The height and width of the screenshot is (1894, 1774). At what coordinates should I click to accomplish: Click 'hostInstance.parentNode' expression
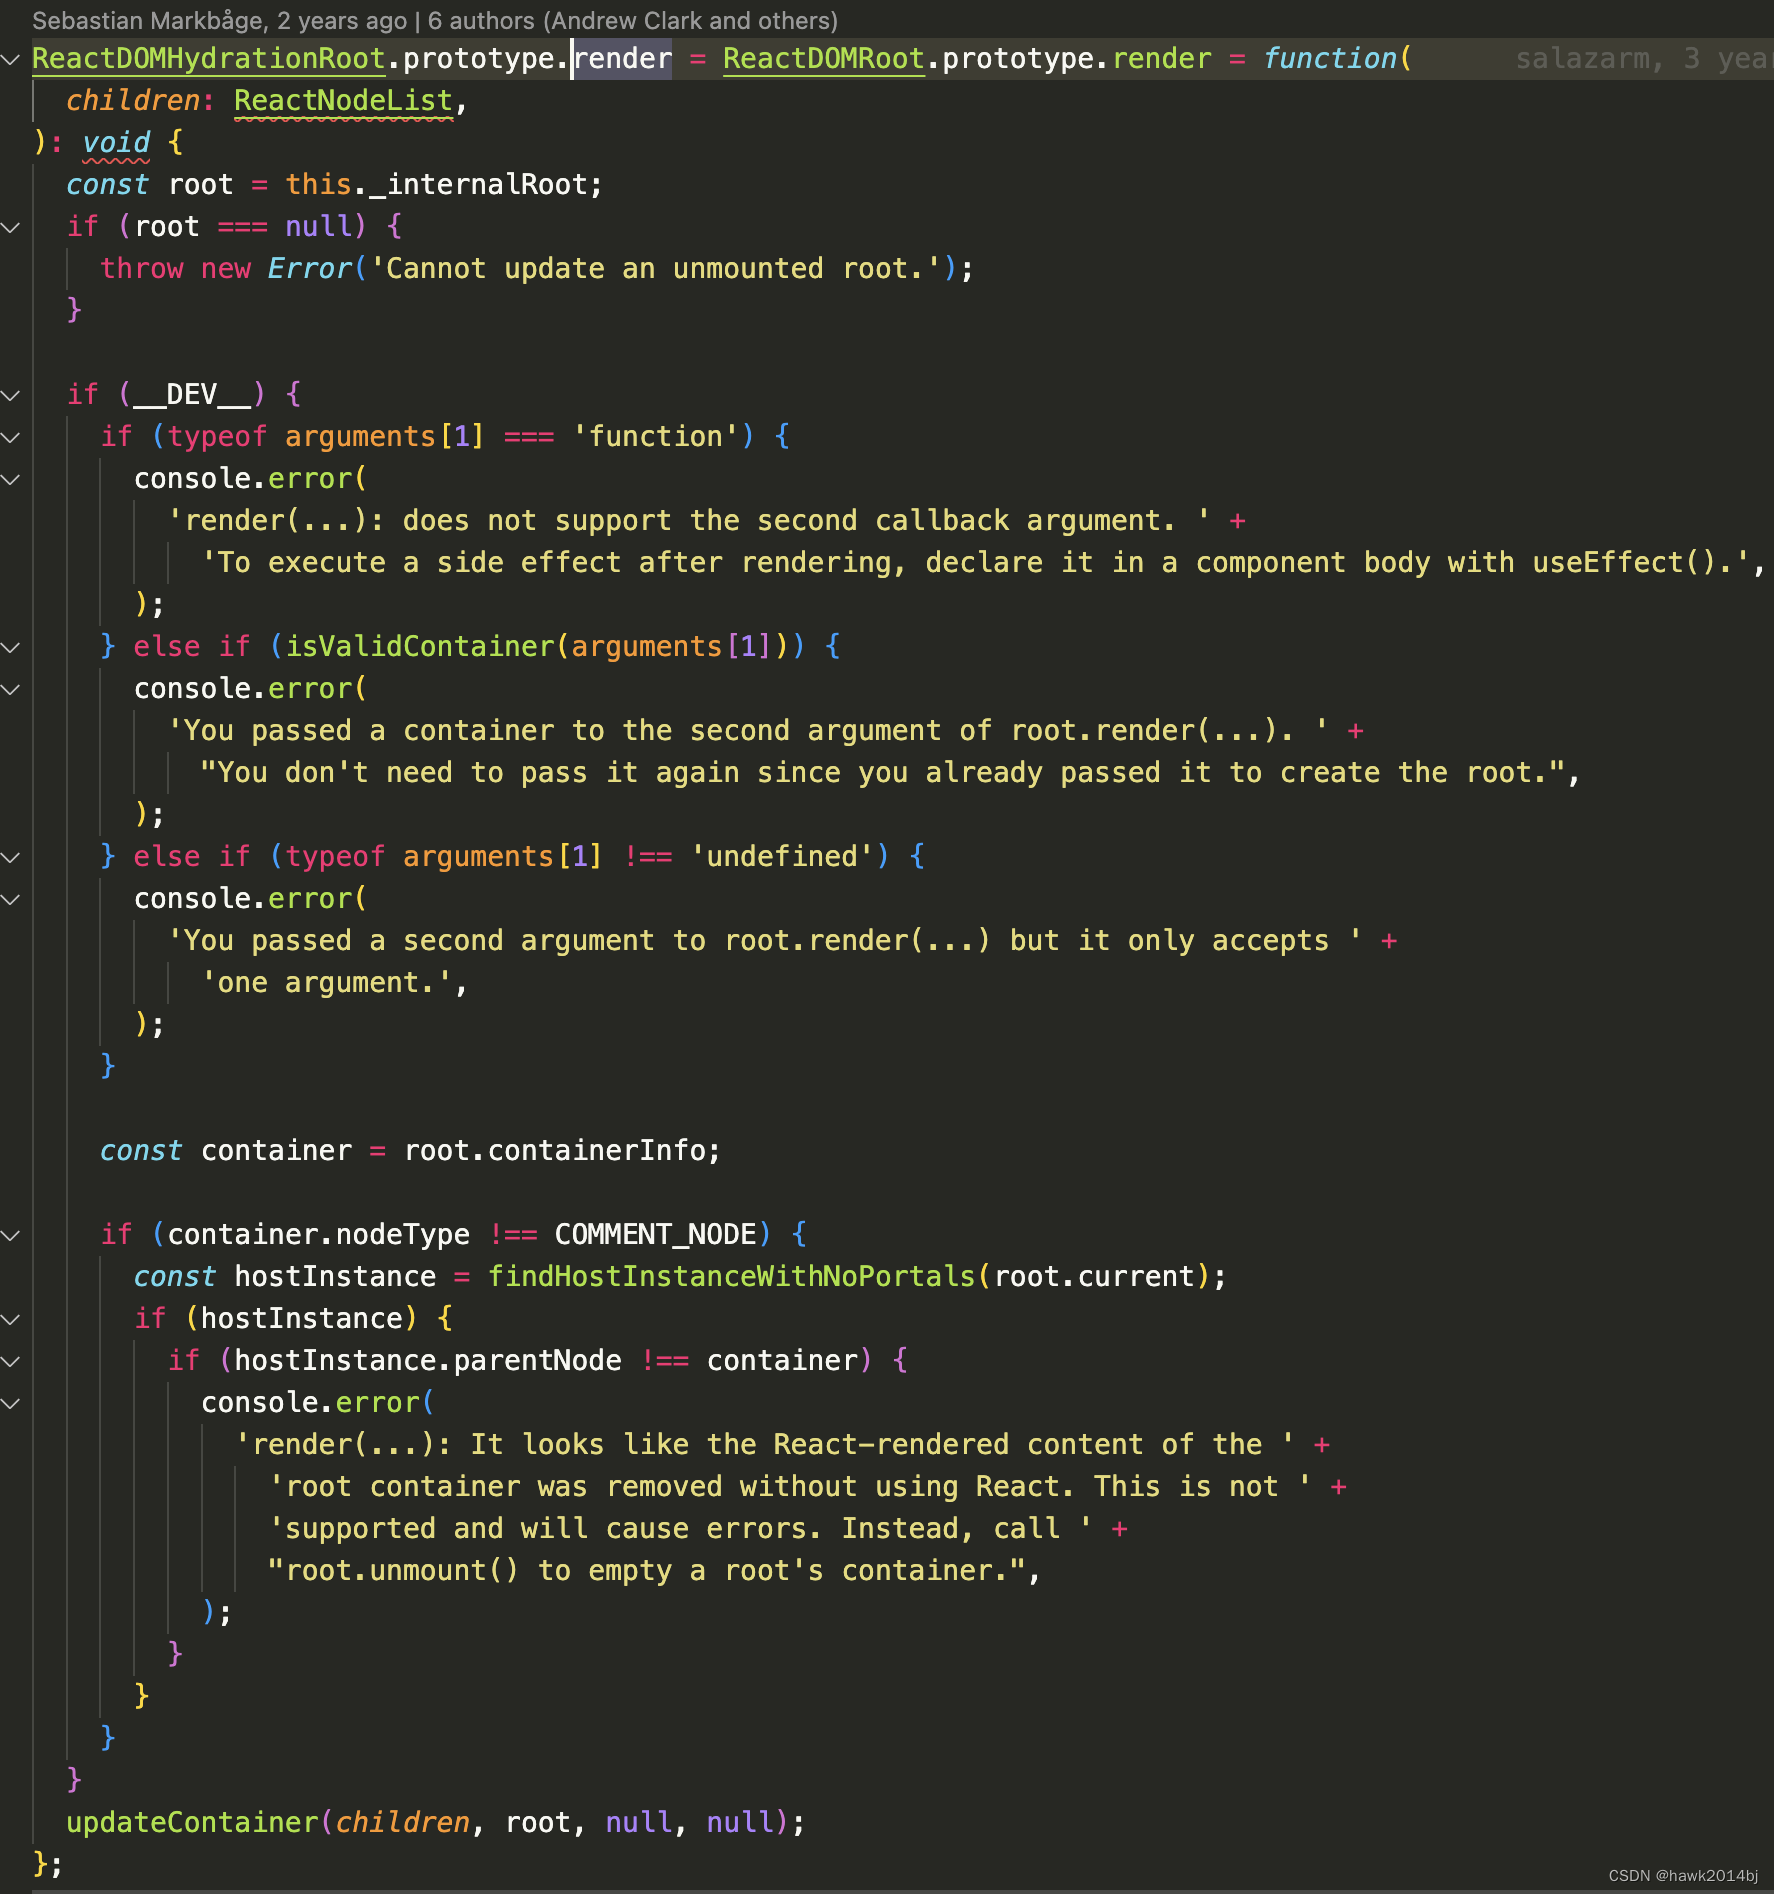point(428,1361)
